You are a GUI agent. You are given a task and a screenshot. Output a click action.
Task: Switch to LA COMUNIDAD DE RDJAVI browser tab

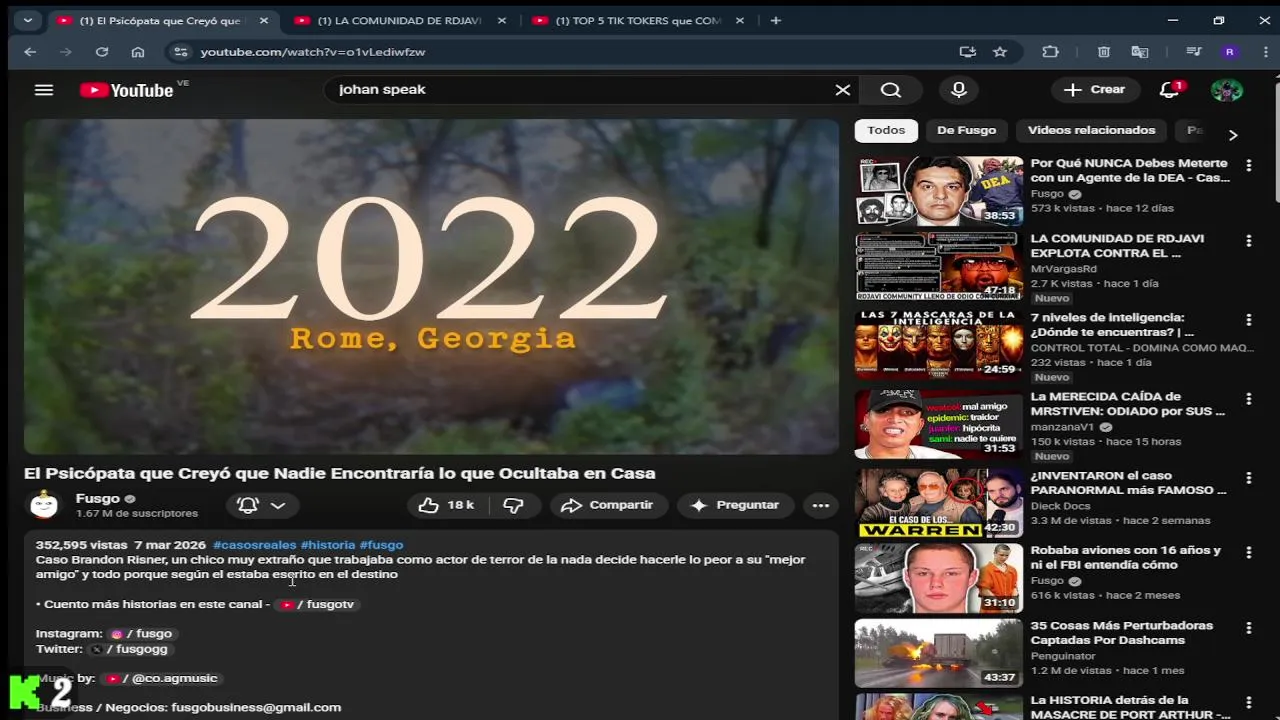point(398,20)
